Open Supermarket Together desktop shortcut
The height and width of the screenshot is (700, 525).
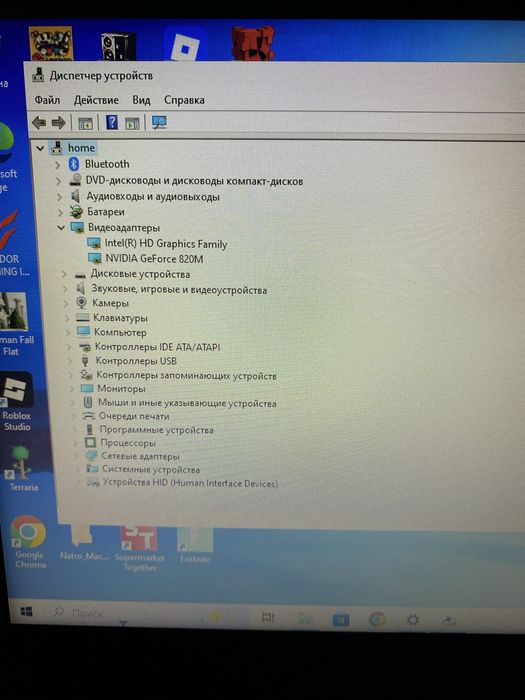140,549
